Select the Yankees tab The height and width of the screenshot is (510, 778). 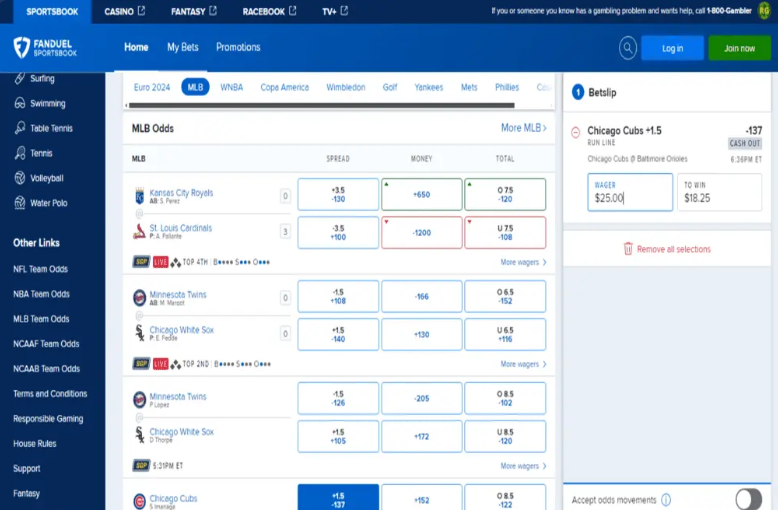coord(429,87)
